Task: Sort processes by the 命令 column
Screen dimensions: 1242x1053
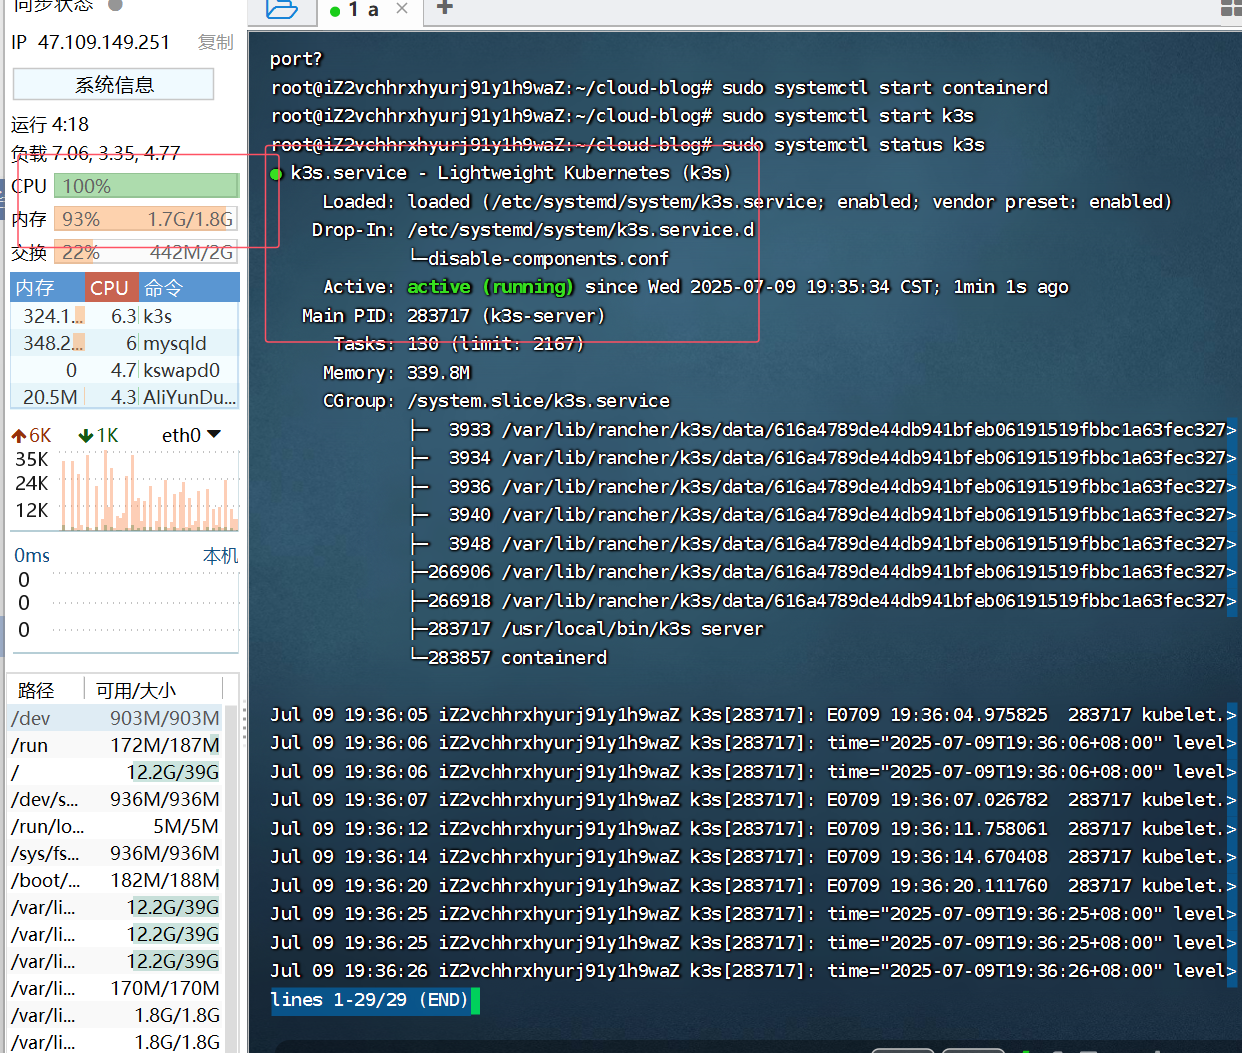Action: coord(189,288)
